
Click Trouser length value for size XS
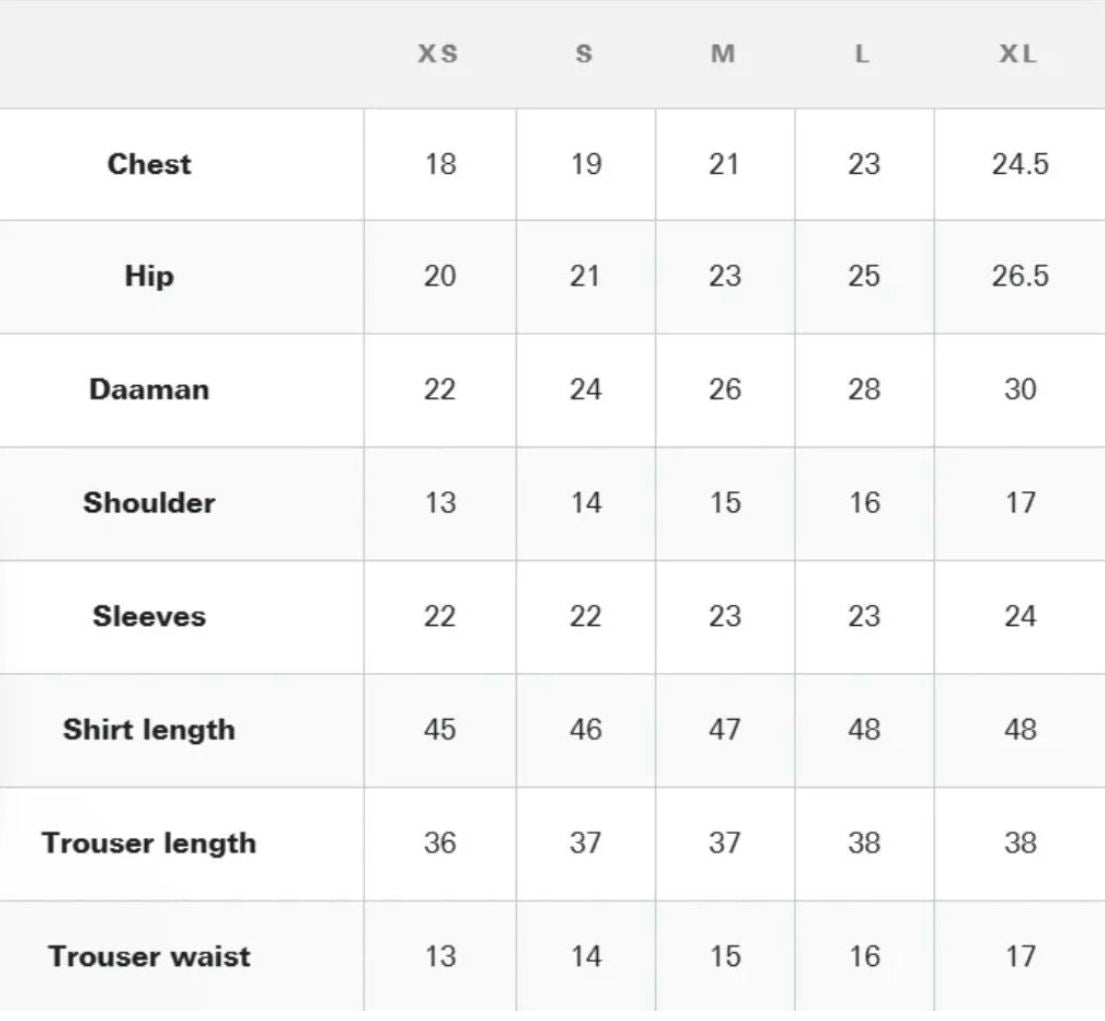coord(440,843)
